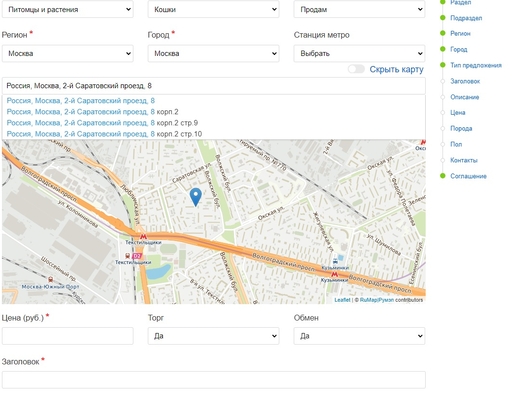Click Кузьминки metro station icon on map
The image size is (521, 401).
click(x=334, y=274)
